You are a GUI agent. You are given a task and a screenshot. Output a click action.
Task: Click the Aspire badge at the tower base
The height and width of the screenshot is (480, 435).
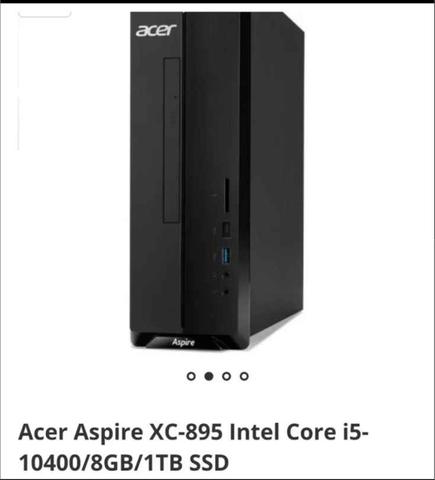tap(183, 342)
